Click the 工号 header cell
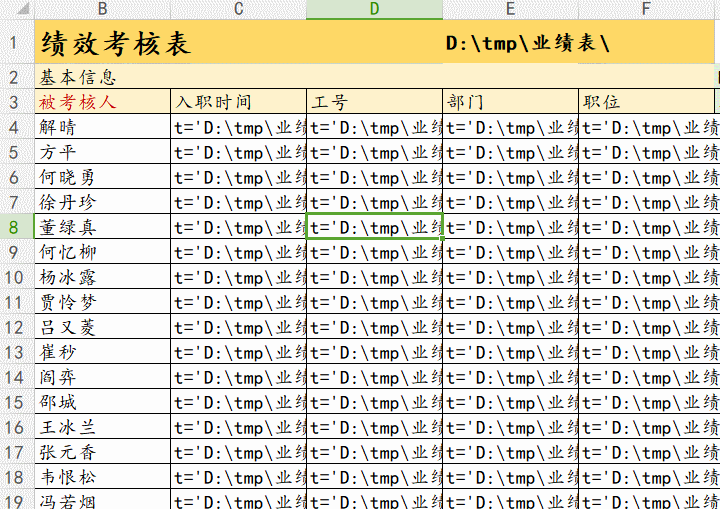The width and height of the screenshot is (720, 509). coord(374,102)
